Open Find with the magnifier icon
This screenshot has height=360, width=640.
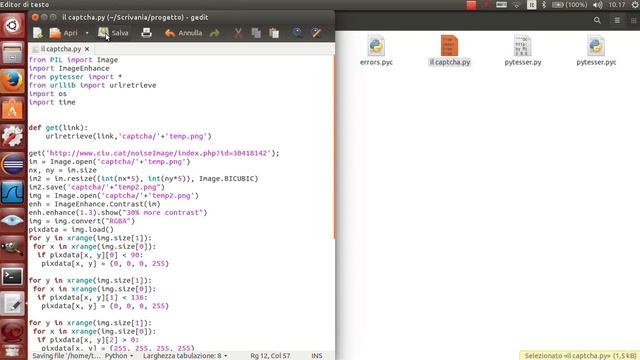[x=297, y=33]
